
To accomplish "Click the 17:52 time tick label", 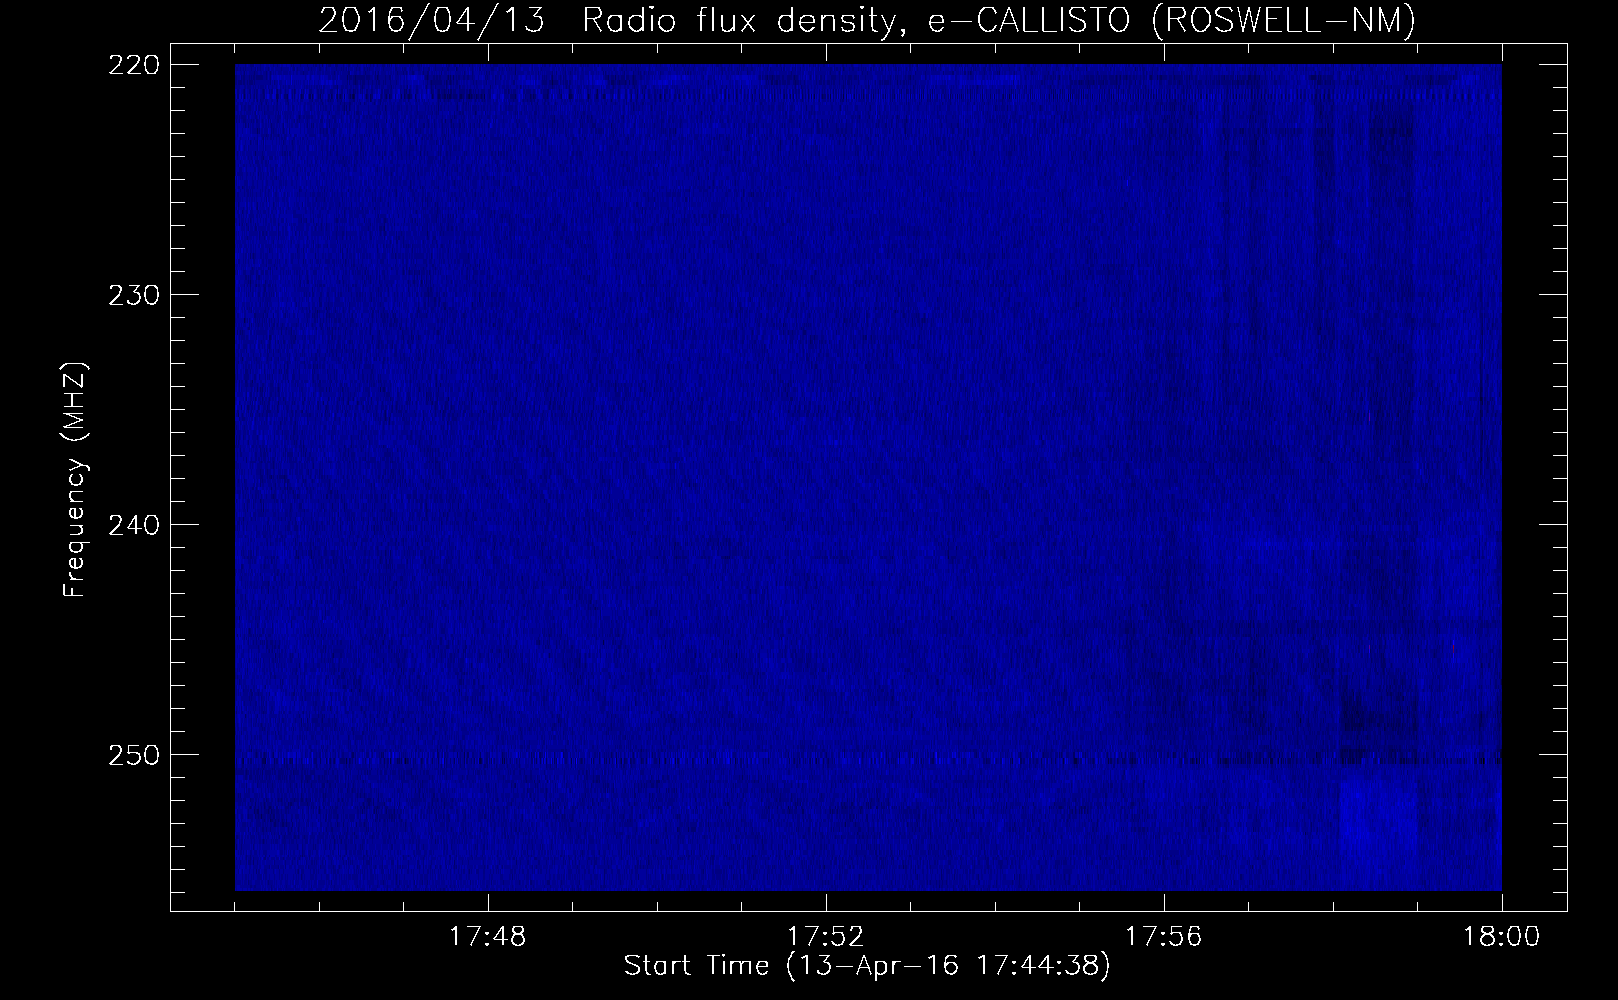I will pos(826,937).
